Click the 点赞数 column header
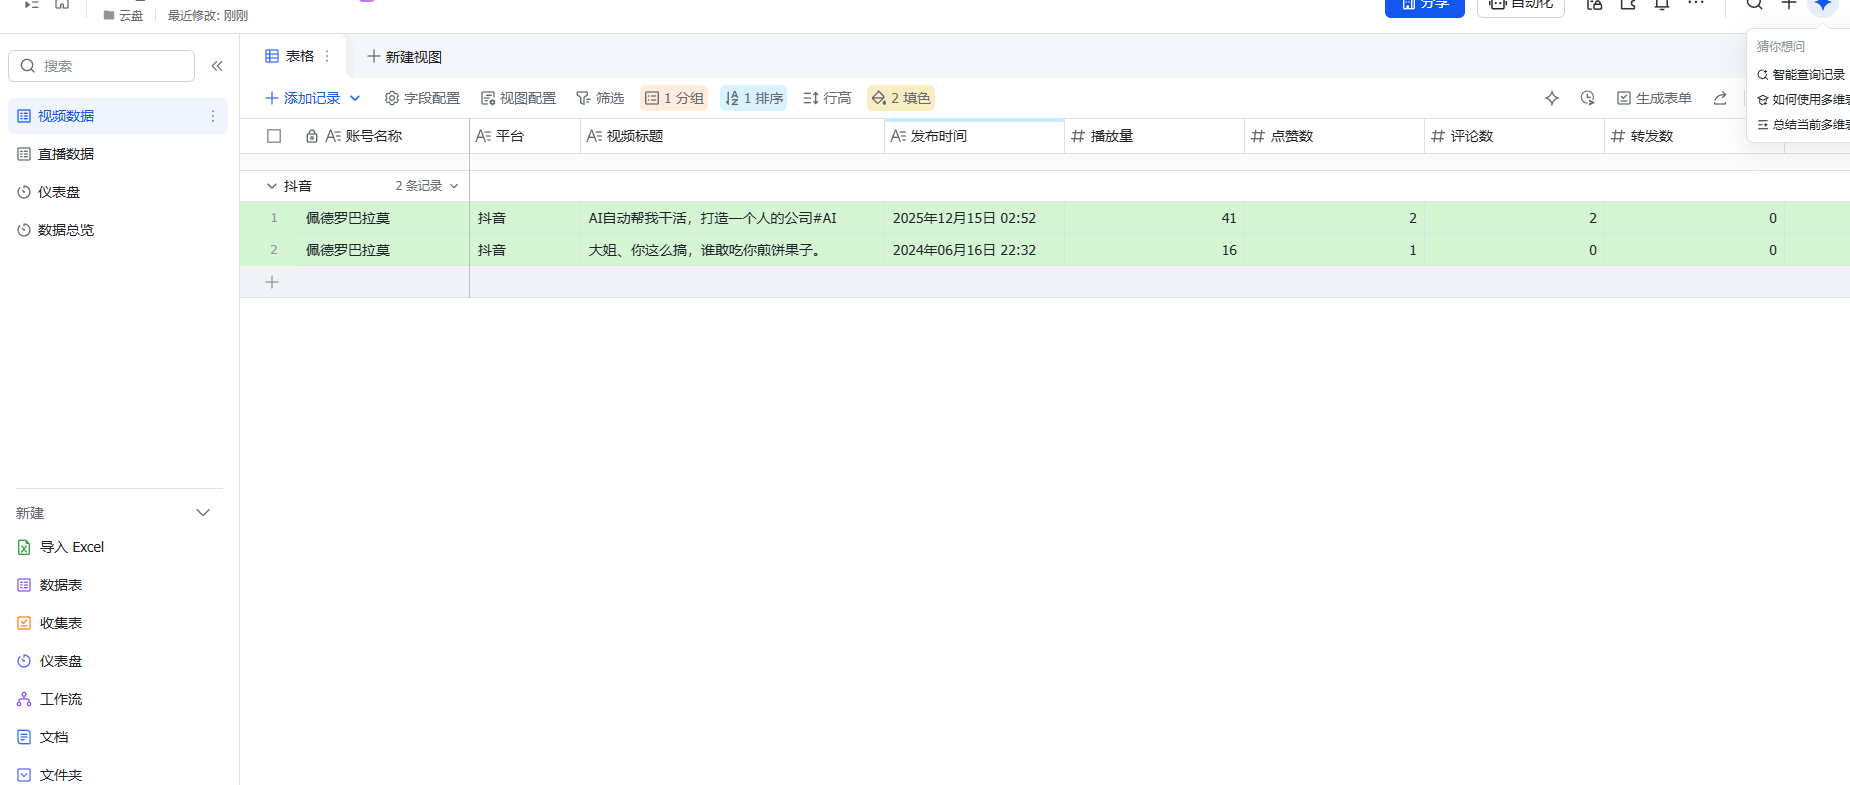Viewport: 1850px width, 785px height. pos(1334,136)
